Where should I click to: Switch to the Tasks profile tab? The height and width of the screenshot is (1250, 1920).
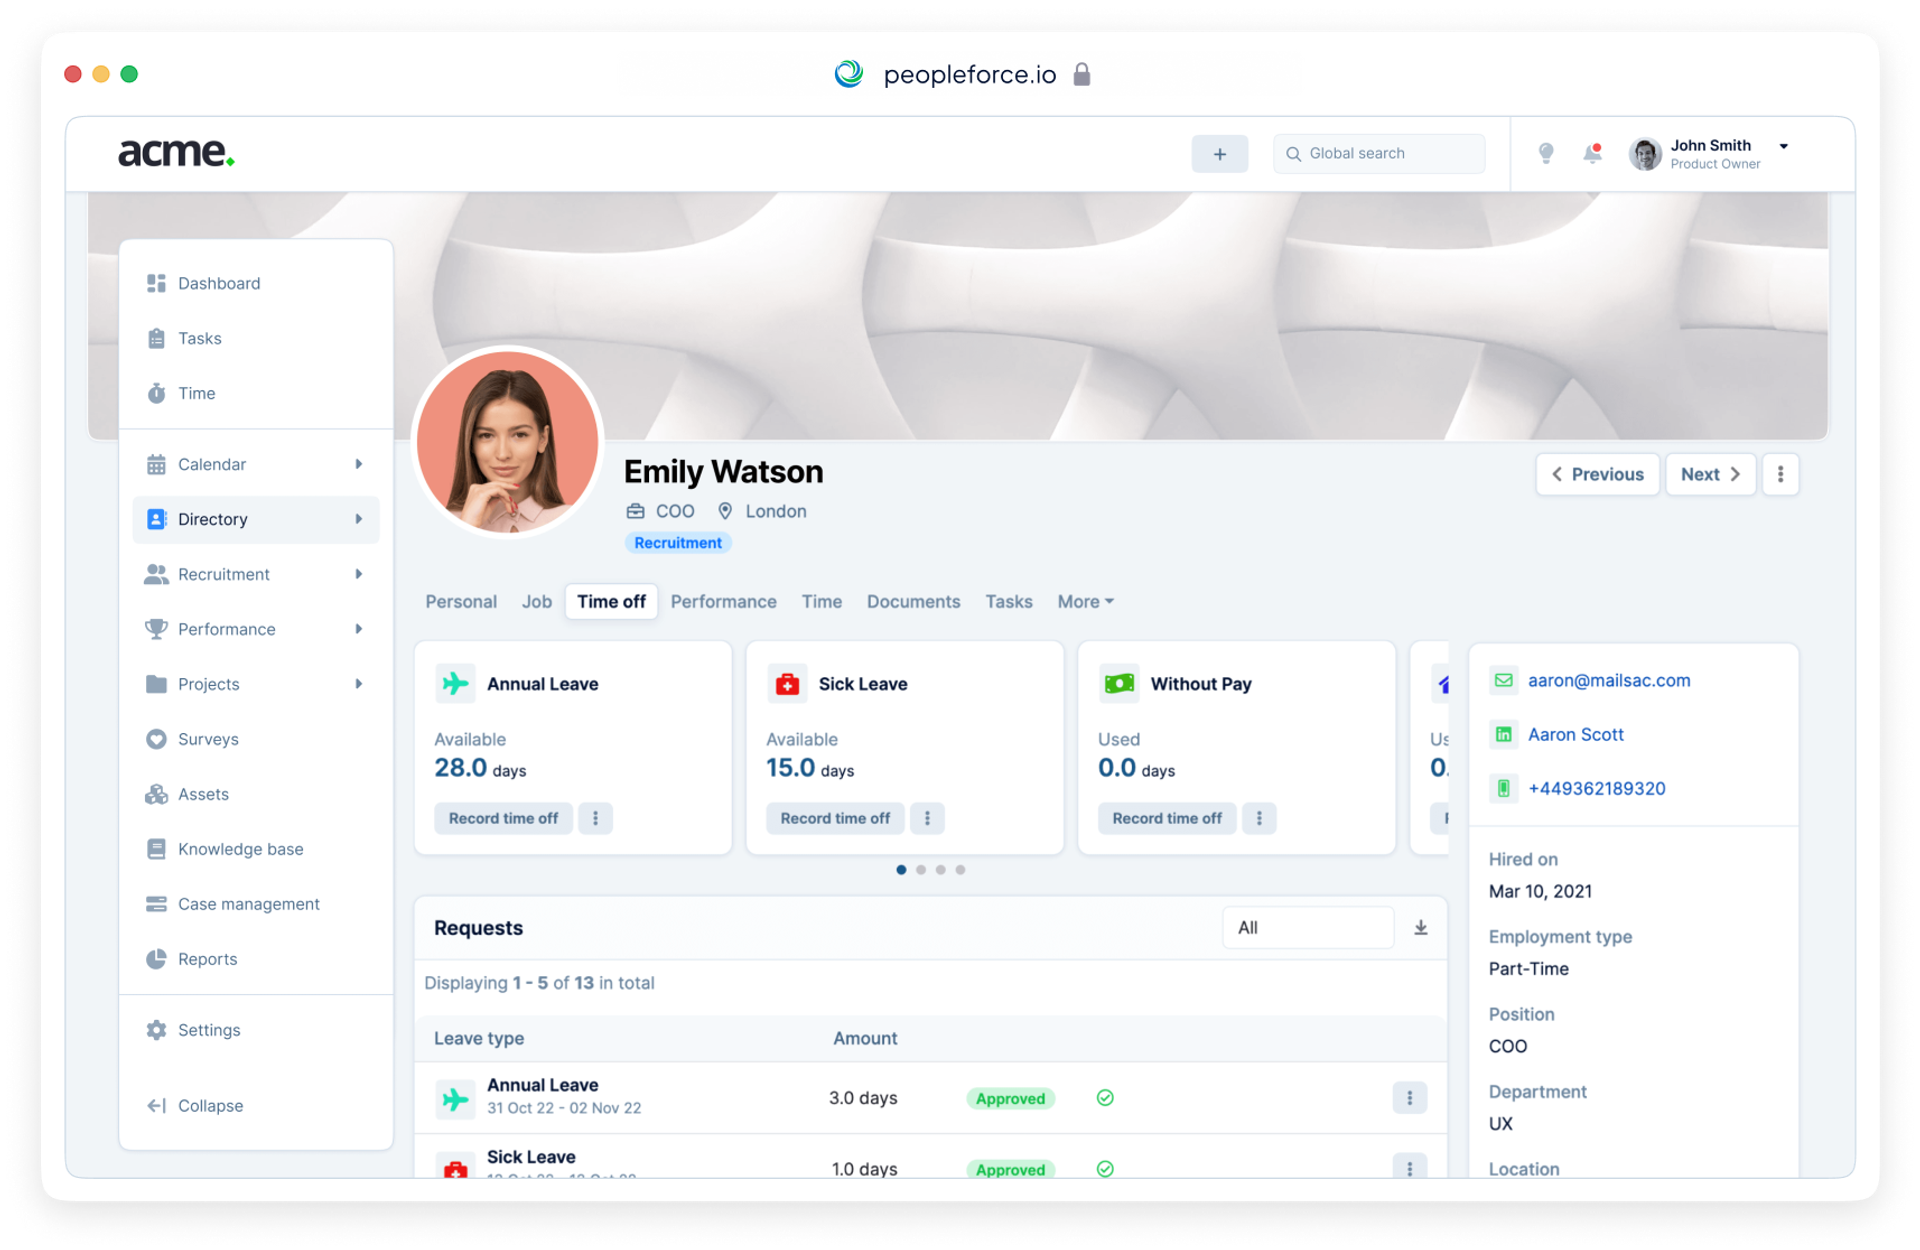(1008, 601)
